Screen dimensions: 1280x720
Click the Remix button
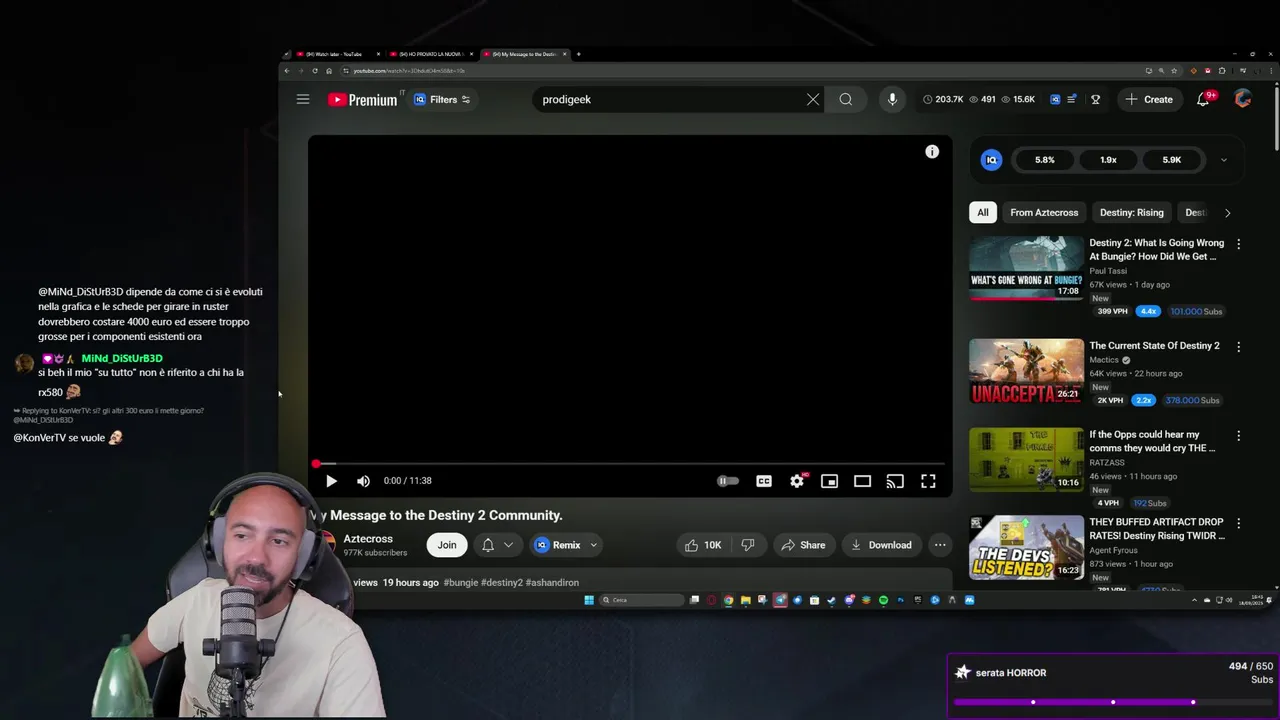[558, 545]
